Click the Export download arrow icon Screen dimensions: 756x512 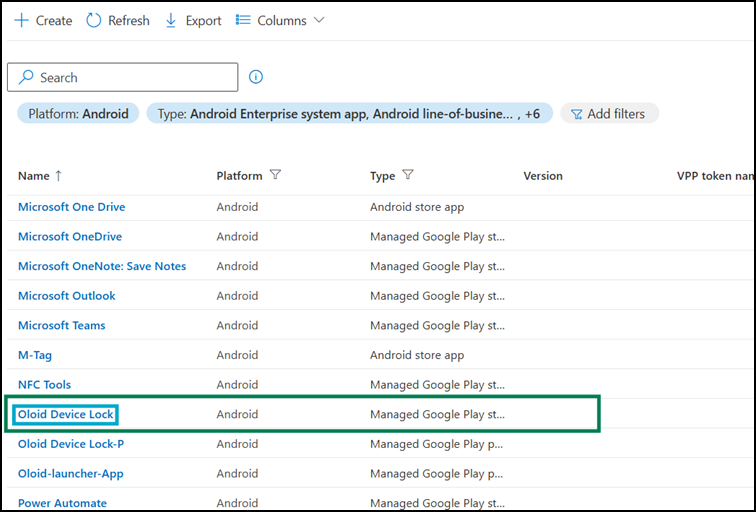[171, 21]
